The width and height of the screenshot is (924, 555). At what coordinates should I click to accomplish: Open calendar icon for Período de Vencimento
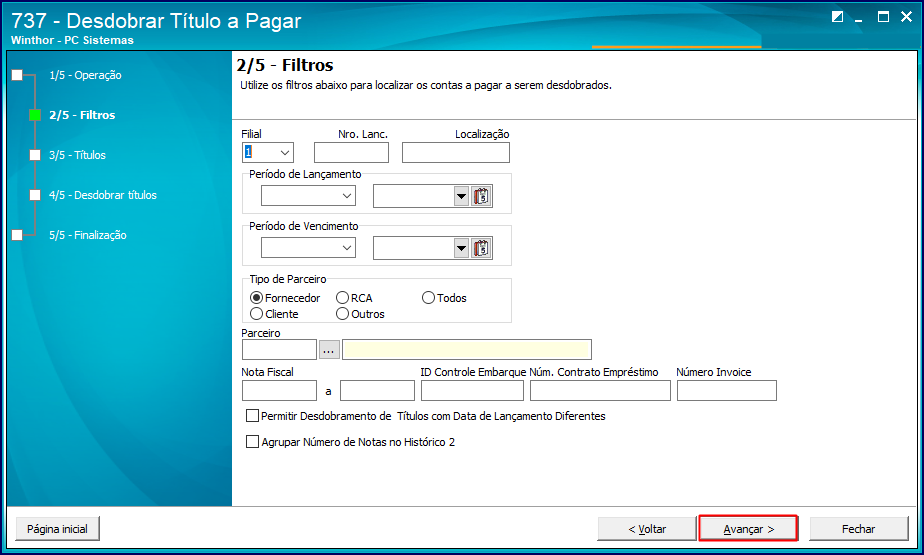tap(481, 248)
